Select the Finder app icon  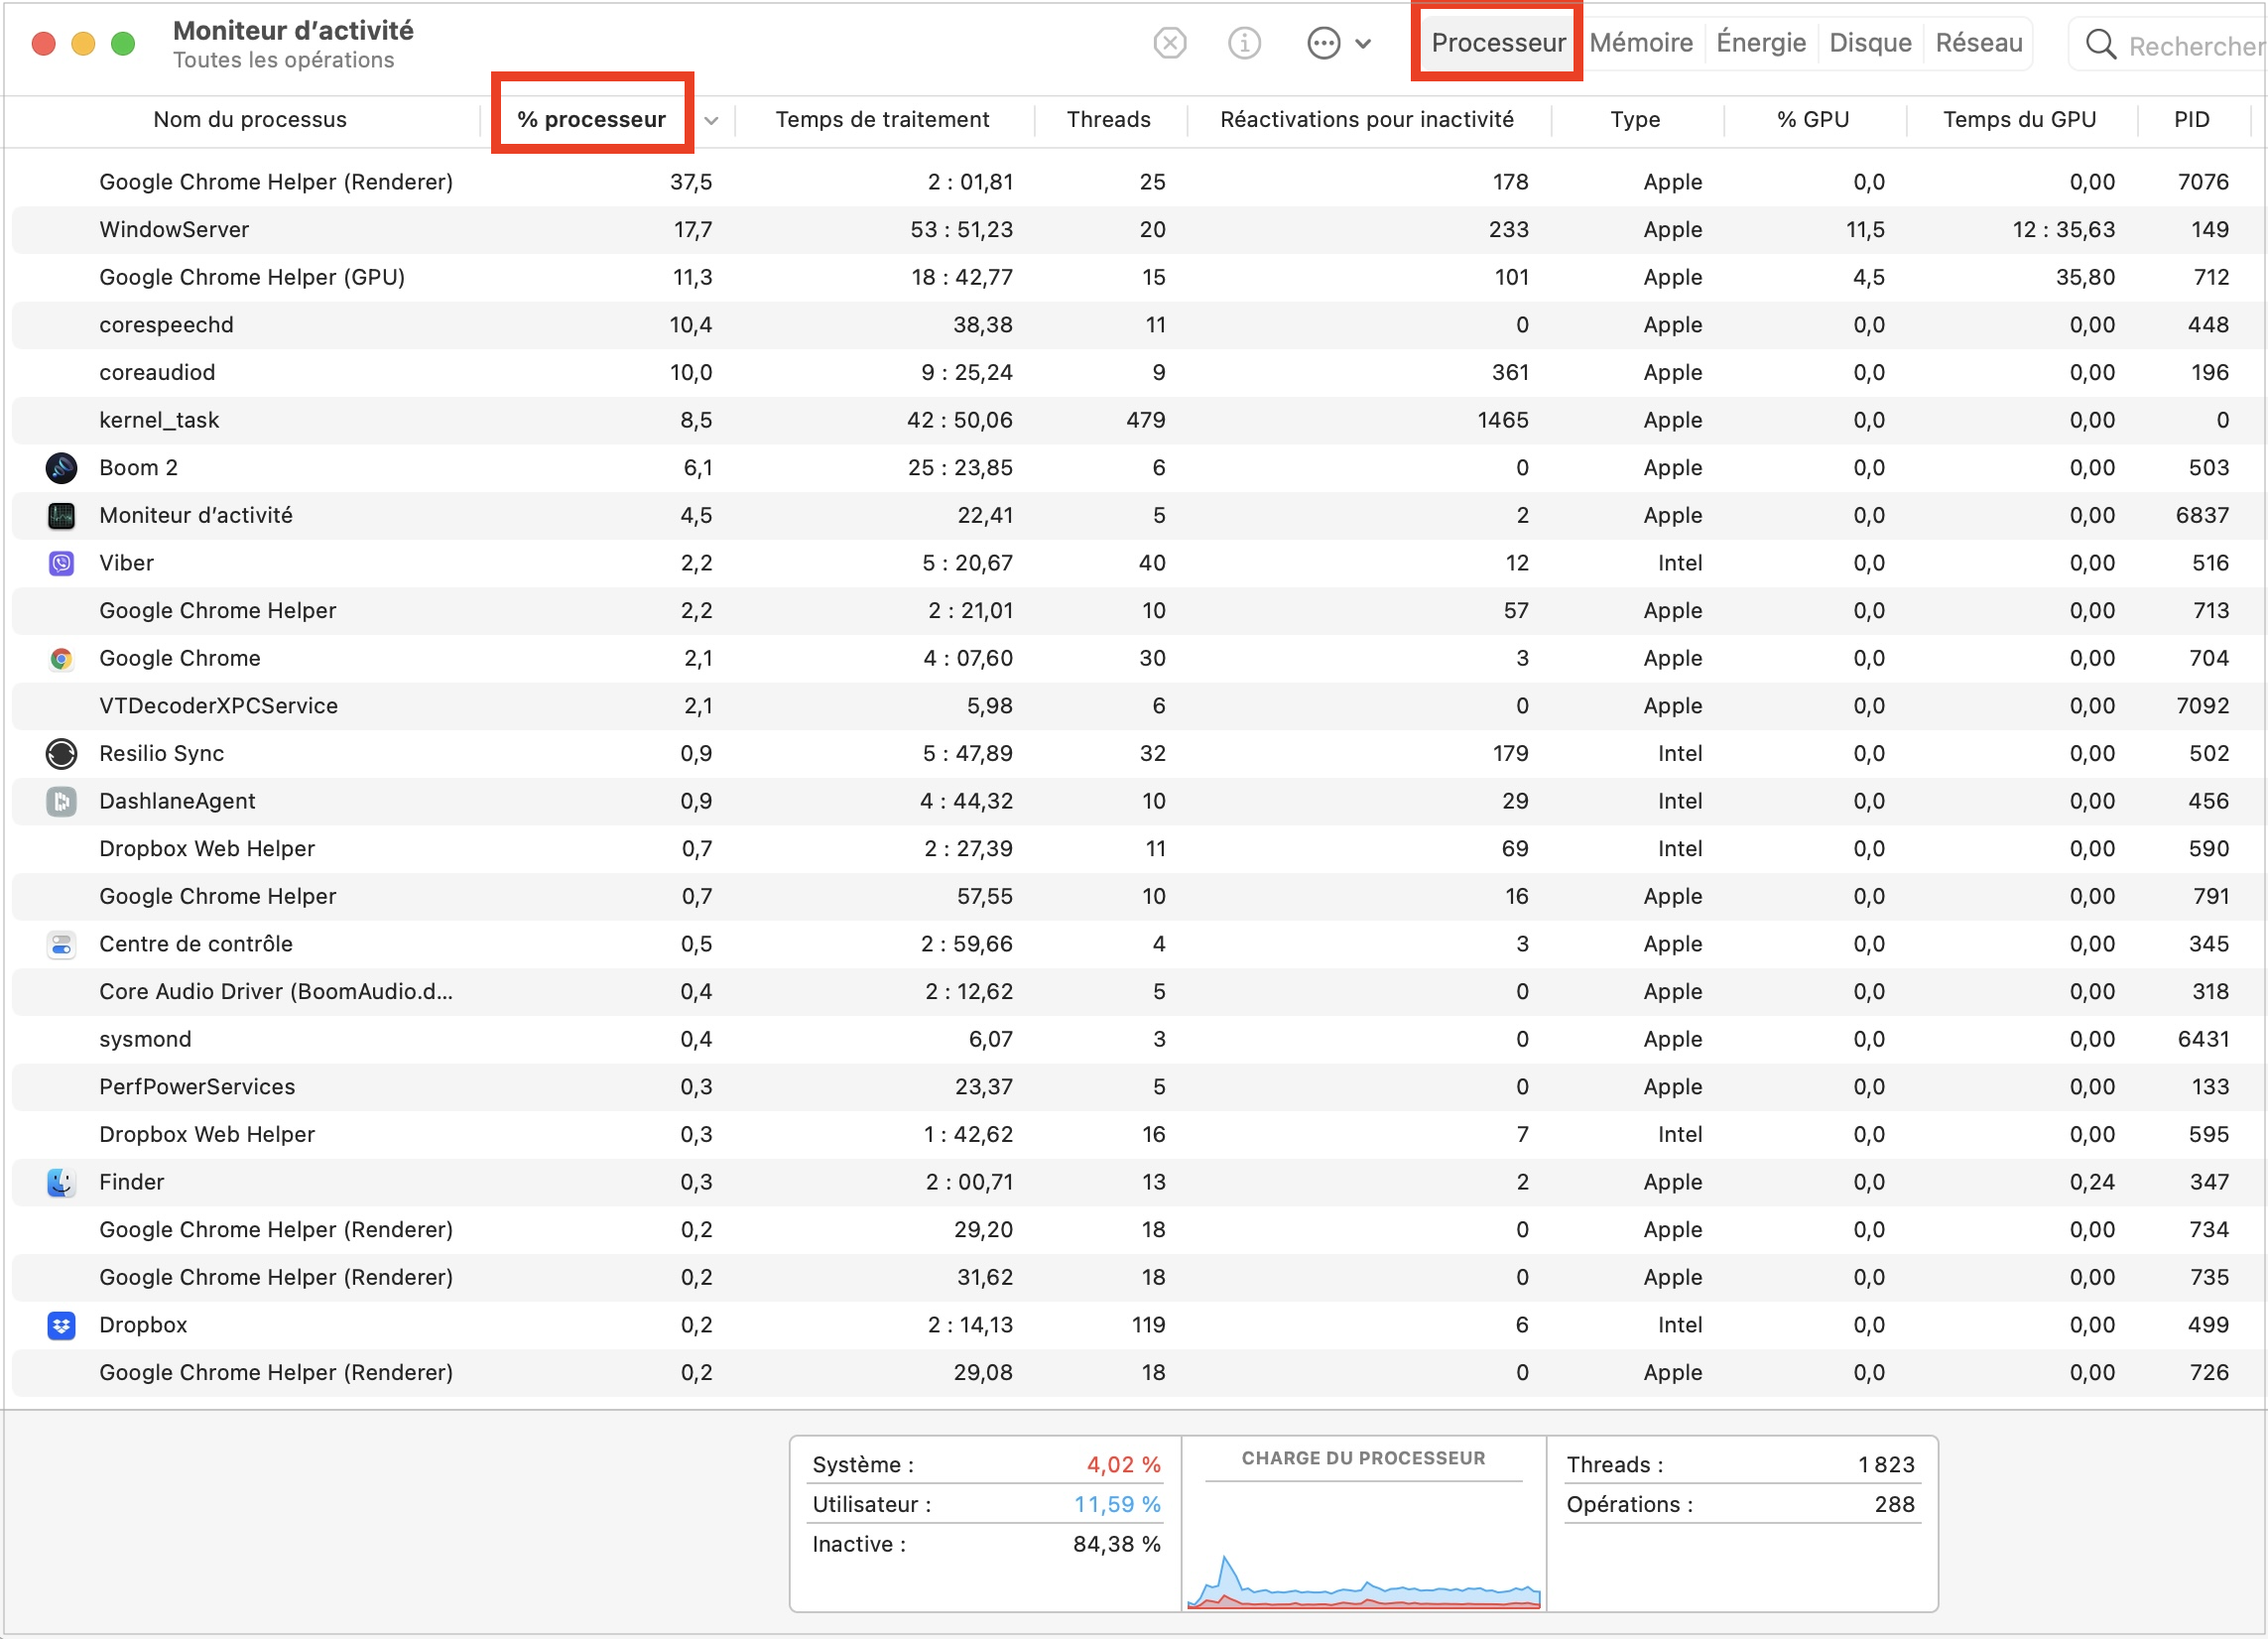(61, 1182)
